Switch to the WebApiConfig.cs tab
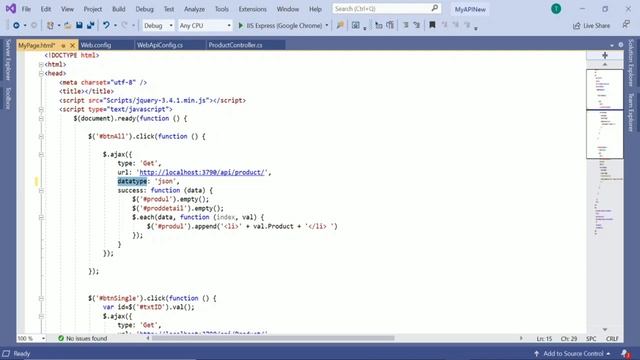This screenshot has height=360, width=640. pos(170,45)
